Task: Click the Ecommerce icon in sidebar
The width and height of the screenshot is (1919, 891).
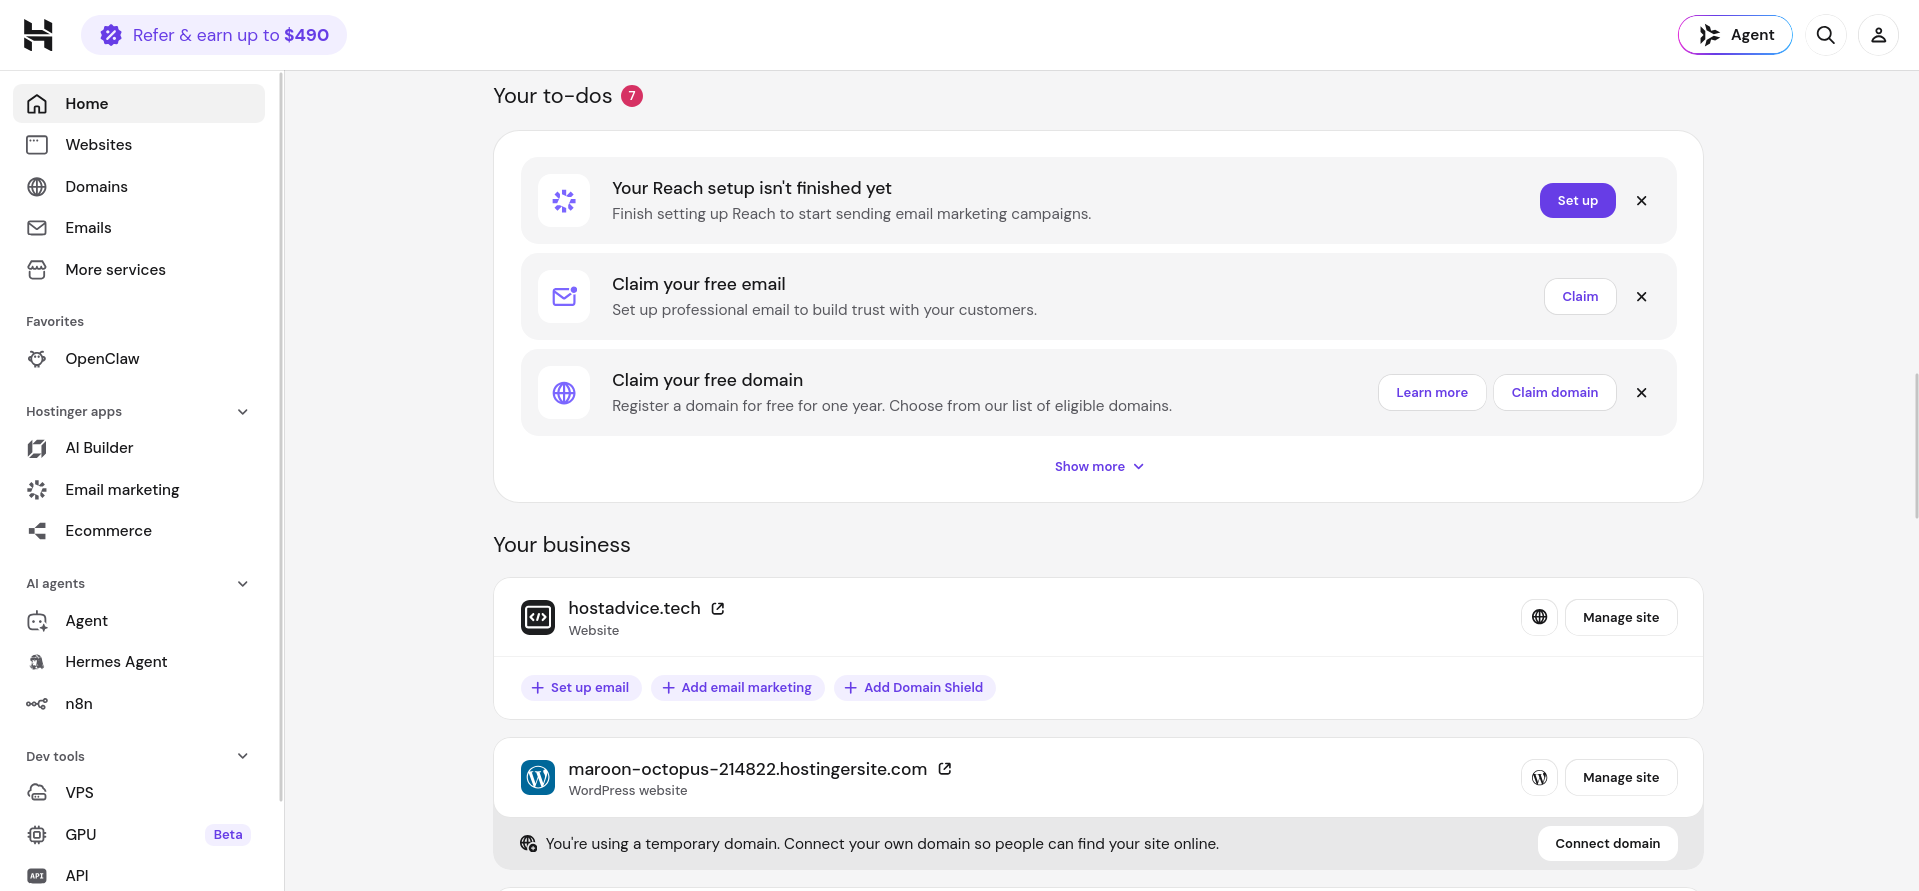Action: 37,531
